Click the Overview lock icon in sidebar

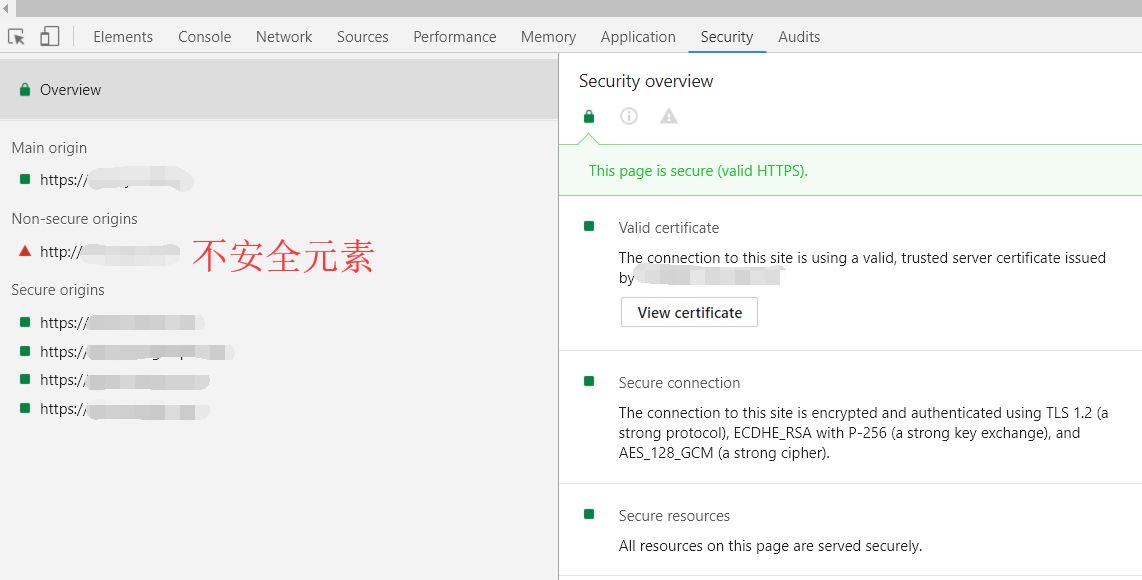click(x=25, y=90)
